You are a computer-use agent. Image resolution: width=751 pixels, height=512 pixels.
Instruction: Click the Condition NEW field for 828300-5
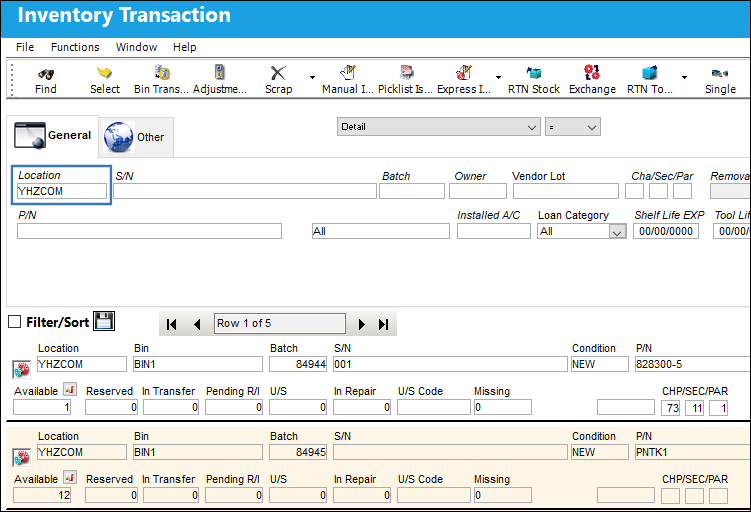[x=600, y=364]
